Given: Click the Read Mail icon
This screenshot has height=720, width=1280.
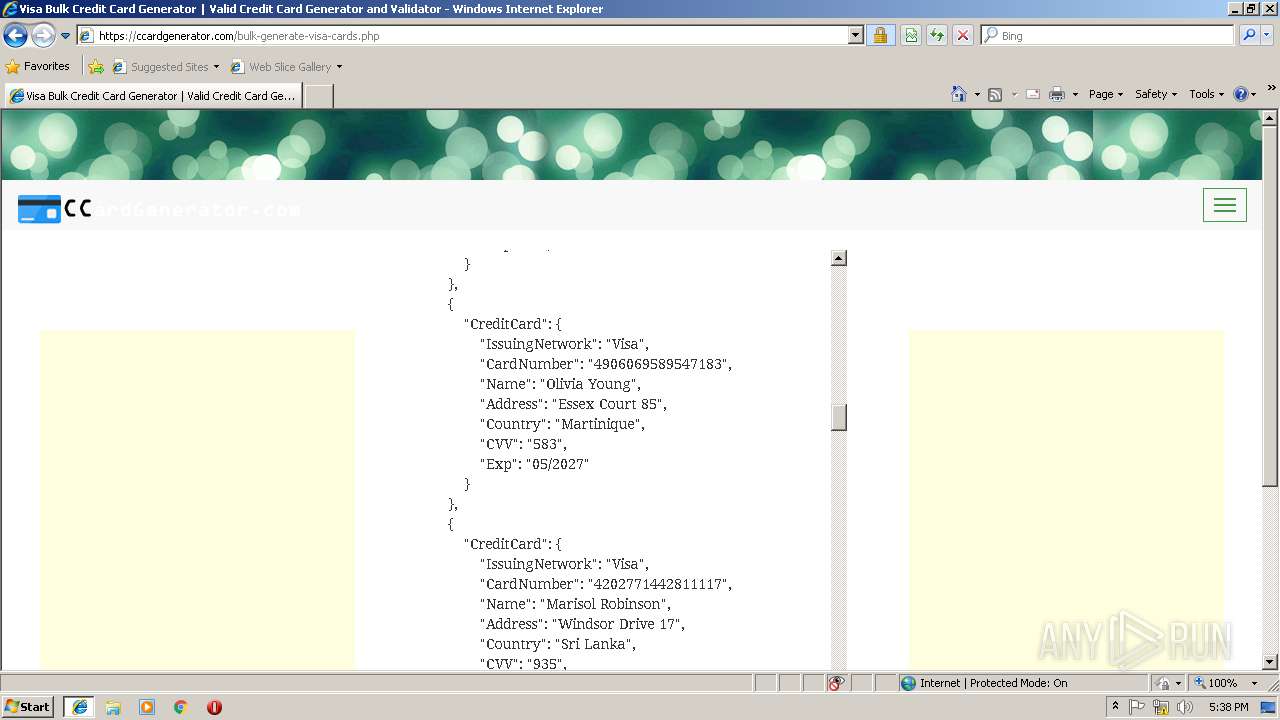Looking at the screenshot, I should pos(1033,94).
